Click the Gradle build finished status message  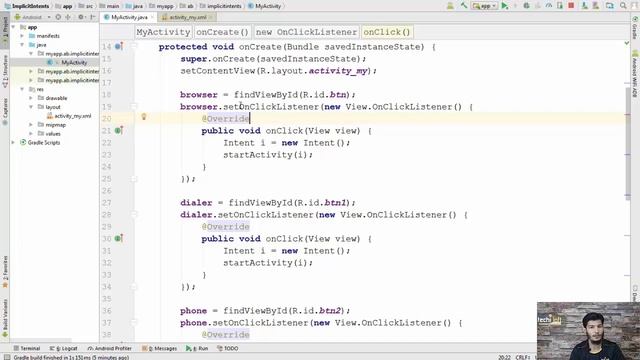pyautogui.click(x=71, y=357)
